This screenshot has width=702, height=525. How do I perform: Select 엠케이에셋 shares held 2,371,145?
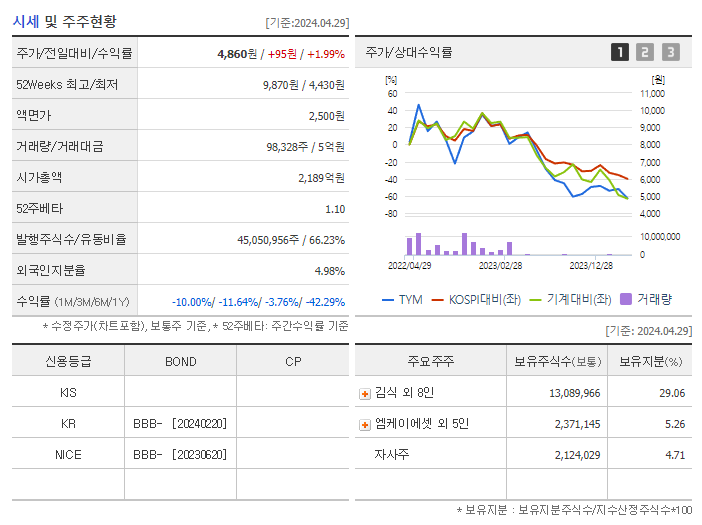pos(578,424)
